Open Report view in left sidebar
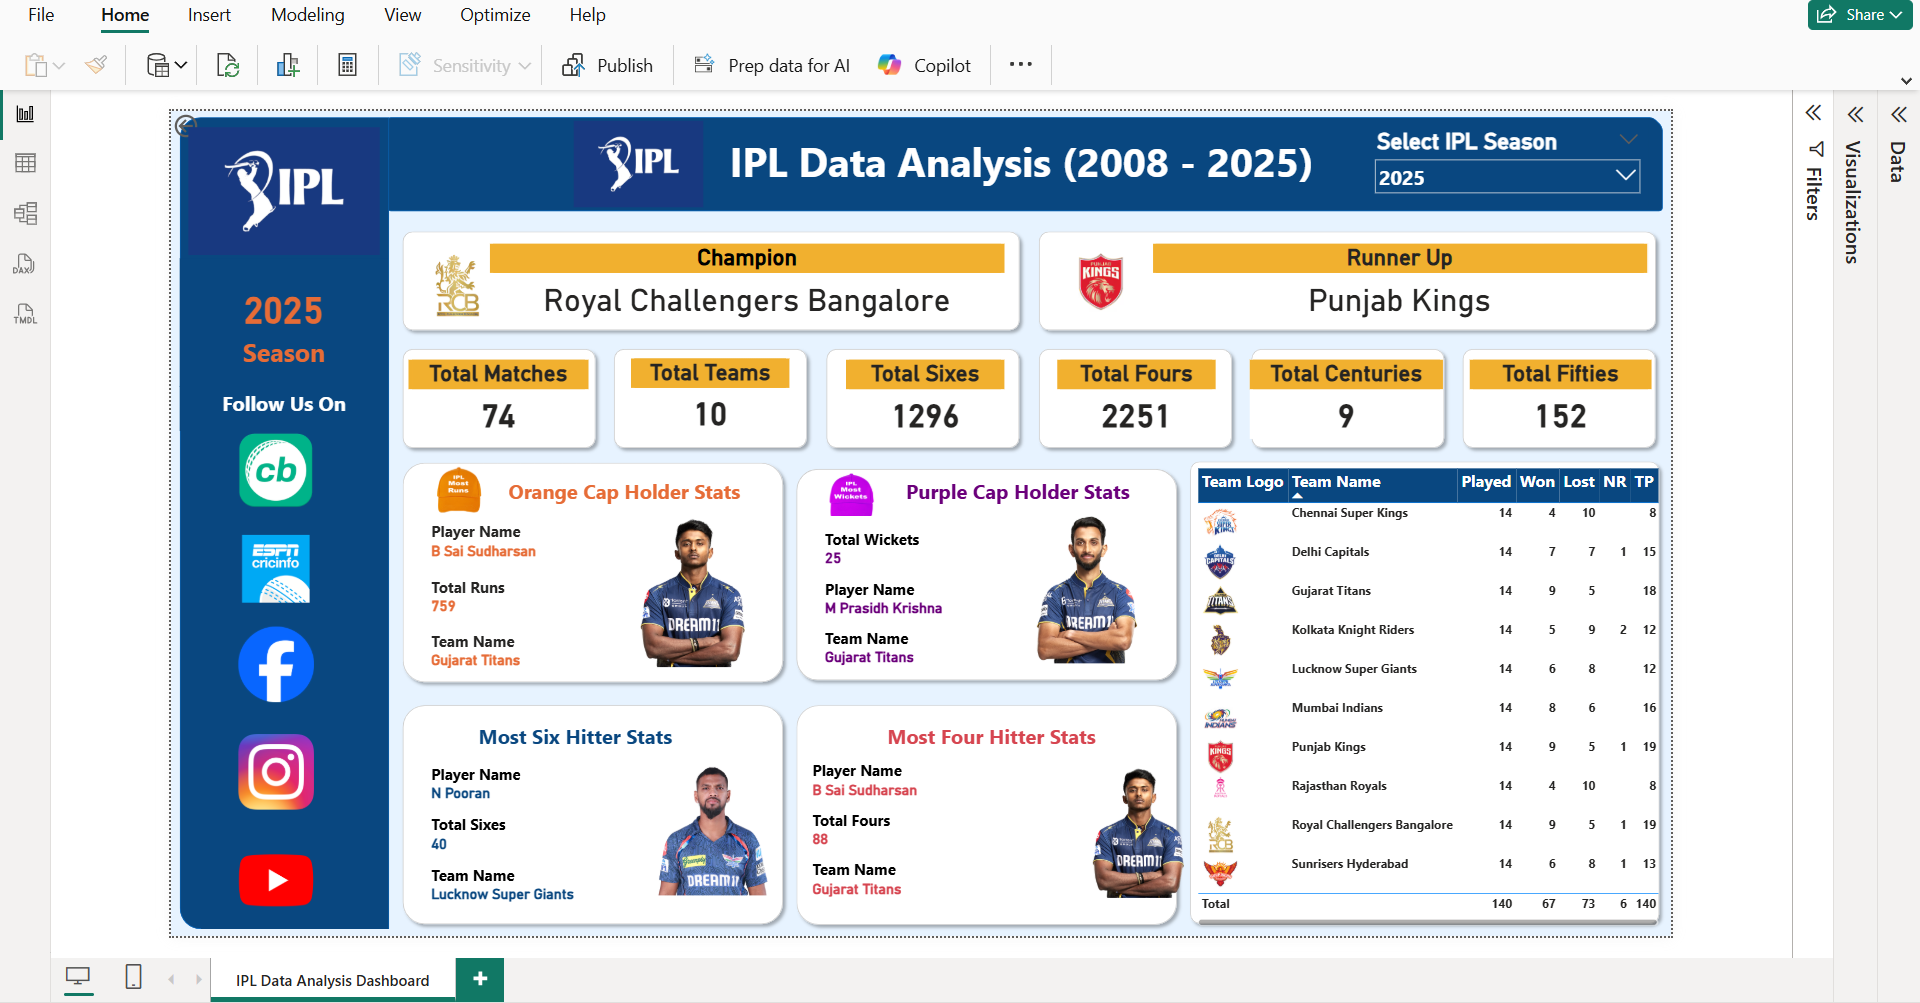Screen dimensions: 1920x1003 pos(25,114)
